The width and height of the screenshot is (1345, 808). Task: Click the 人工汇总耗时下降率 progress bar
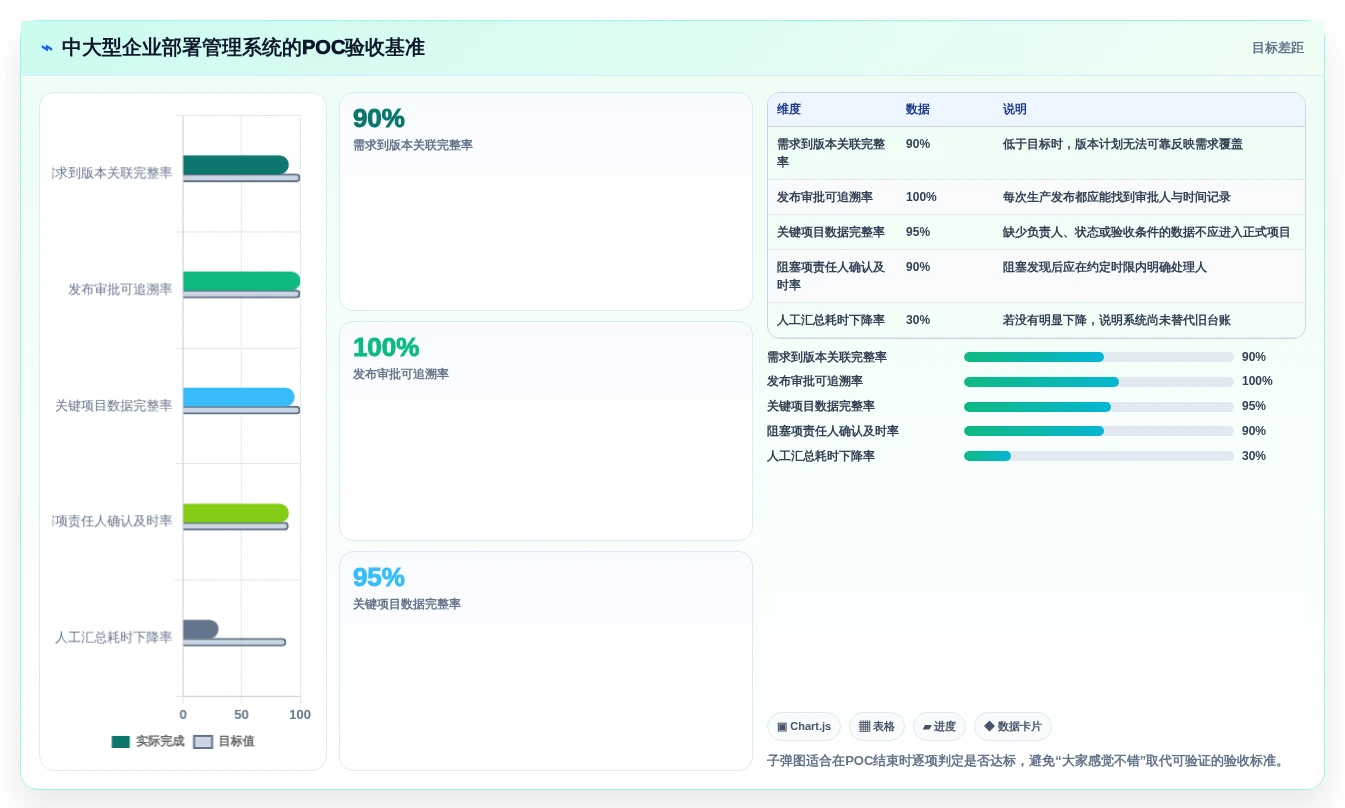point(1099,456)
